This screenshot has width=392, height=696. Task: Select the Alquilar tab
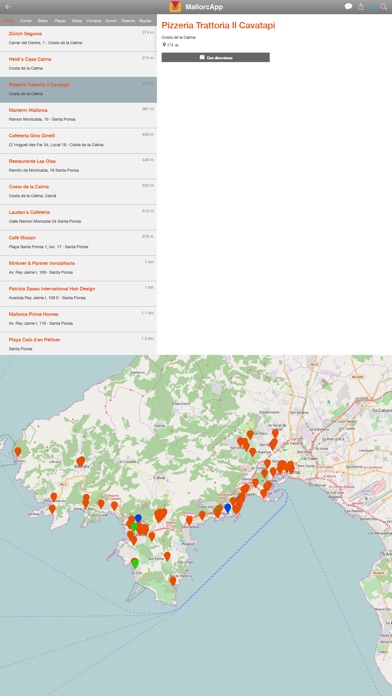[x=145, y=21]
